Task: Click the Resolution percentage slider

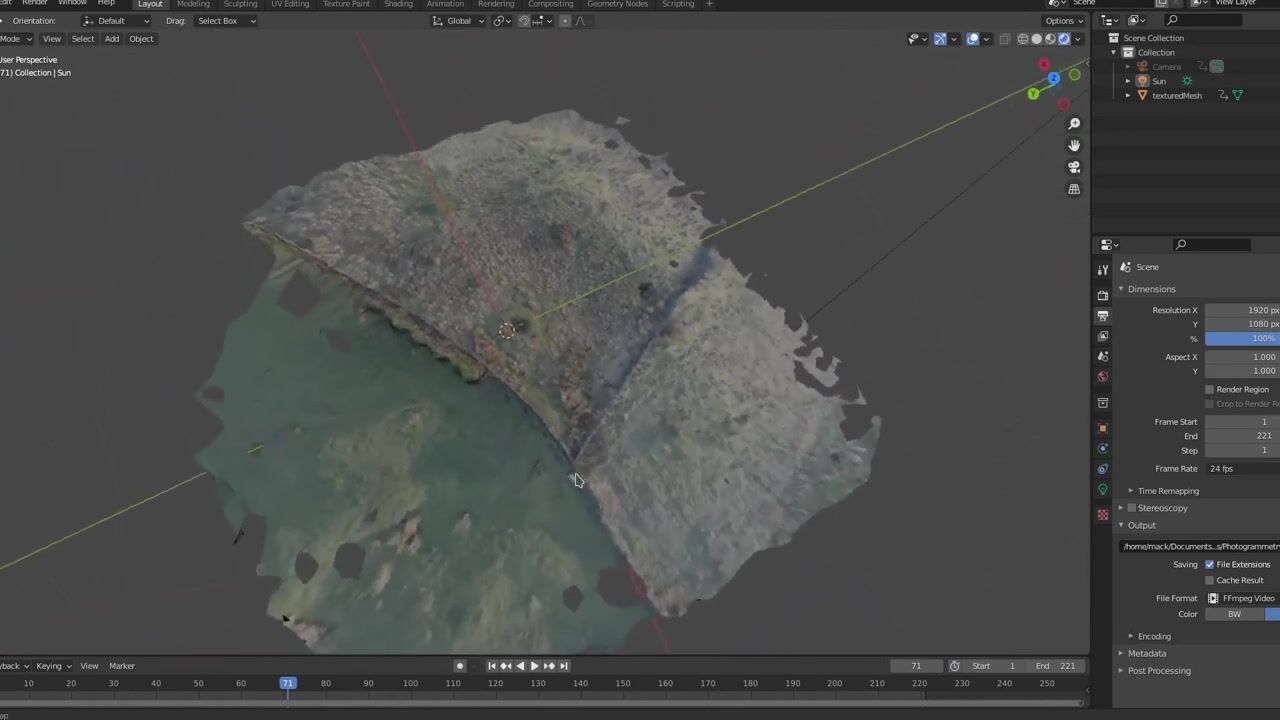Action: (1242, 339)
